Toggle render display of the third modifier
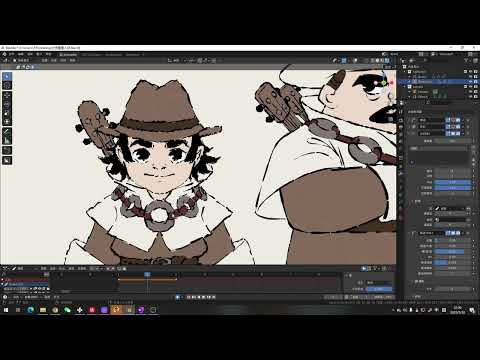Viewport: 480px width, 360px height. pyautogui.click(x=458, y=133)
